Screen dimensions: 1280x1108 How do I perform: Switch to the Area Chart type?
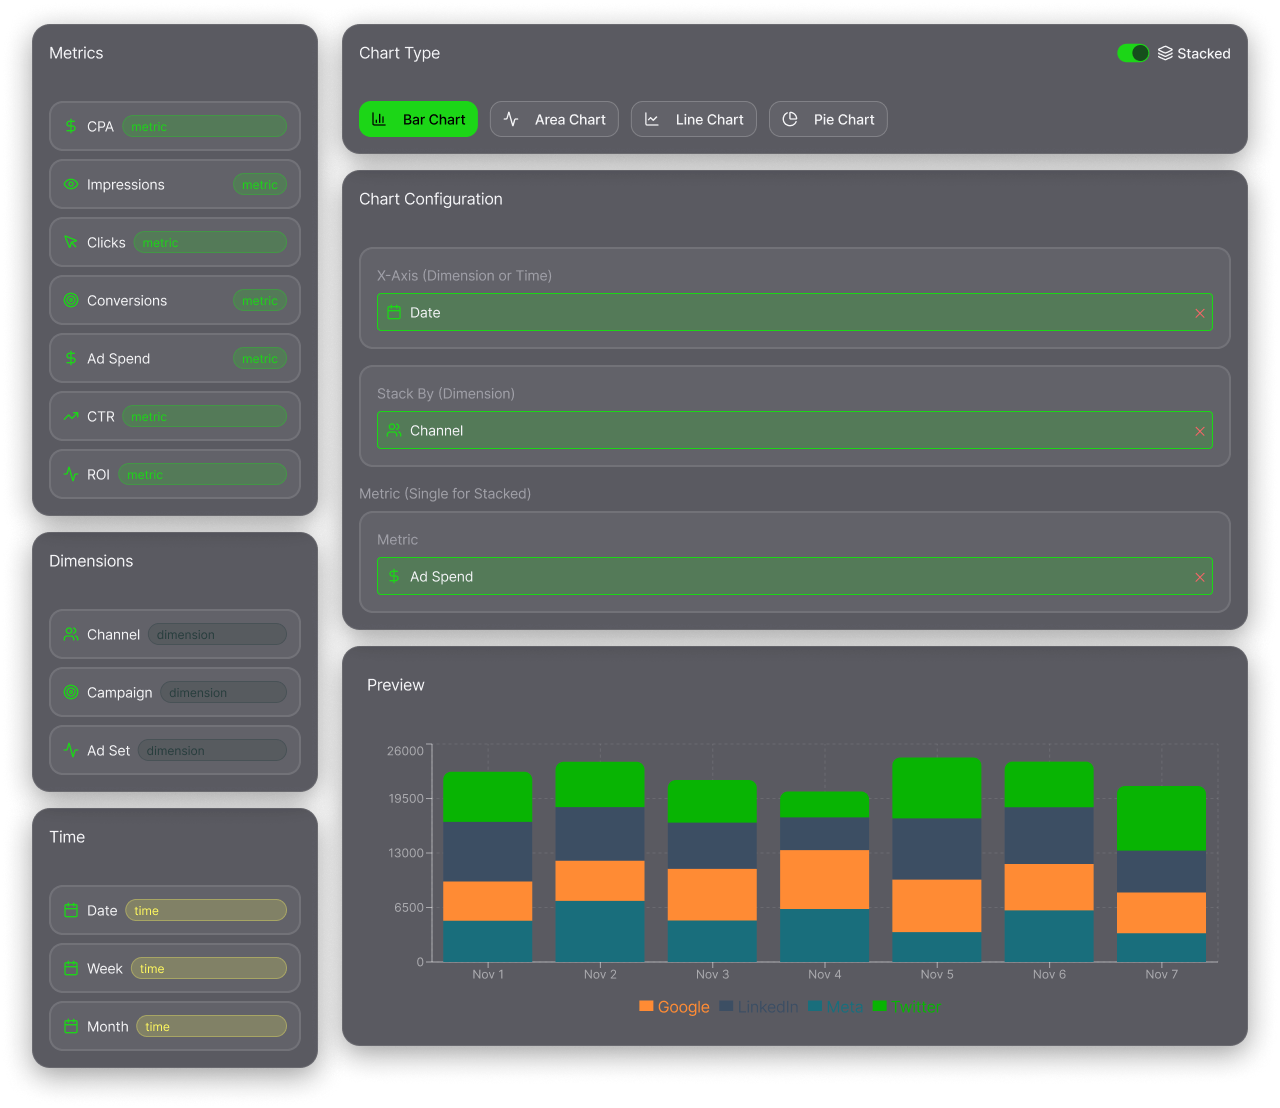pyautogui.click(x=554, y=119)
